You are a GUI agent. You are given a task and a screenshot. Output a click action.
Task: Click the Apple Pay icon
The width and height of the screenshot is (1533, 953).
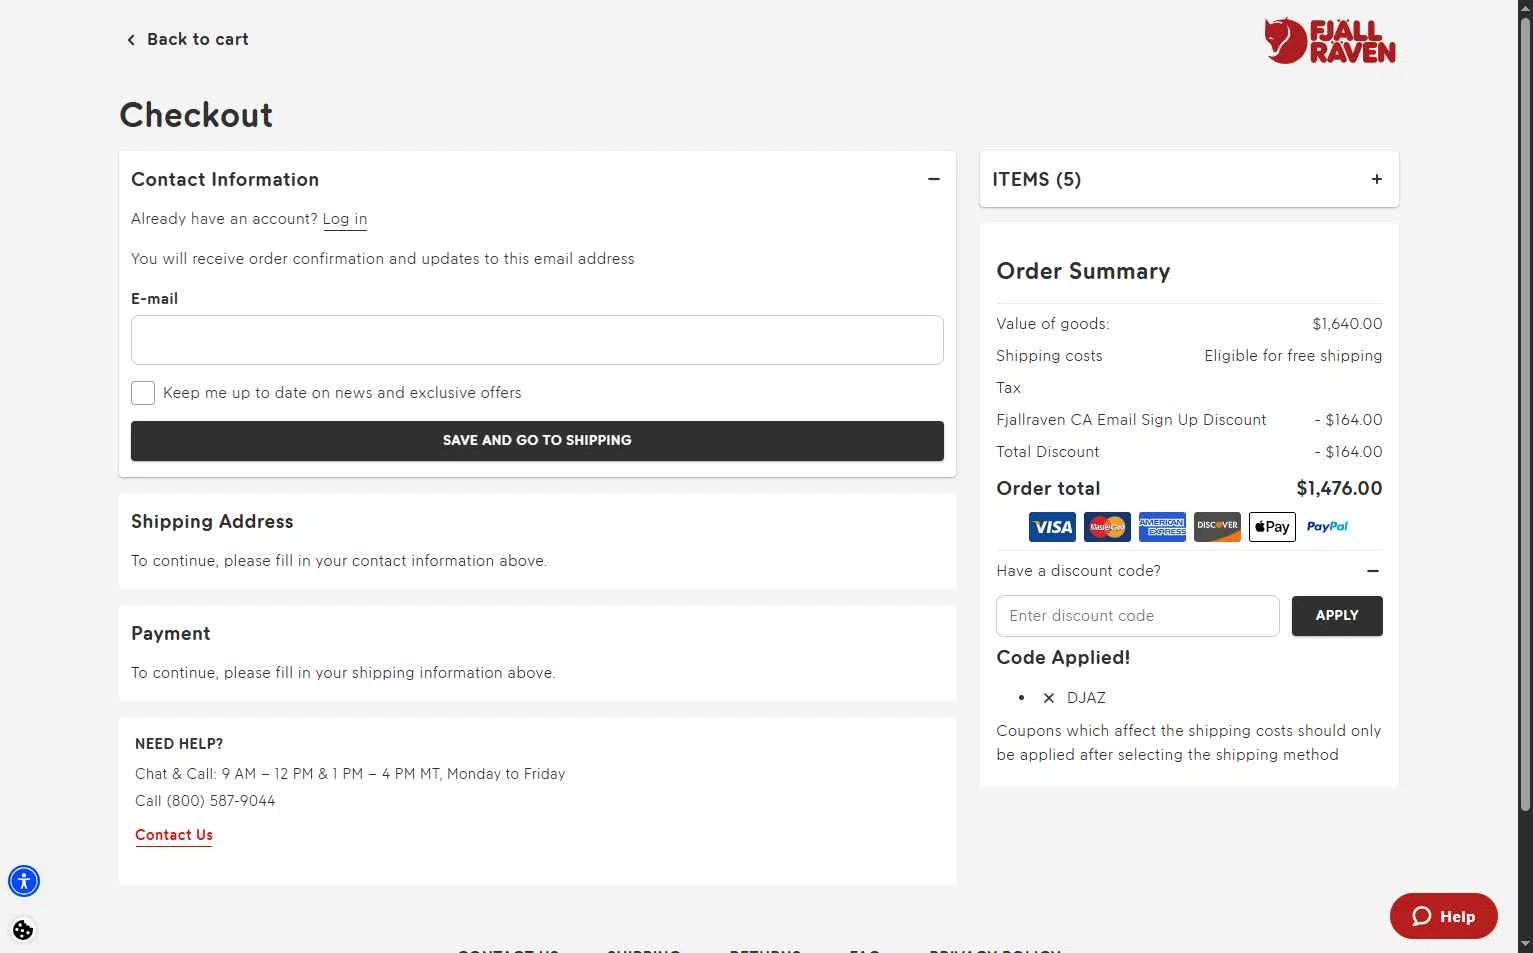1272,527
